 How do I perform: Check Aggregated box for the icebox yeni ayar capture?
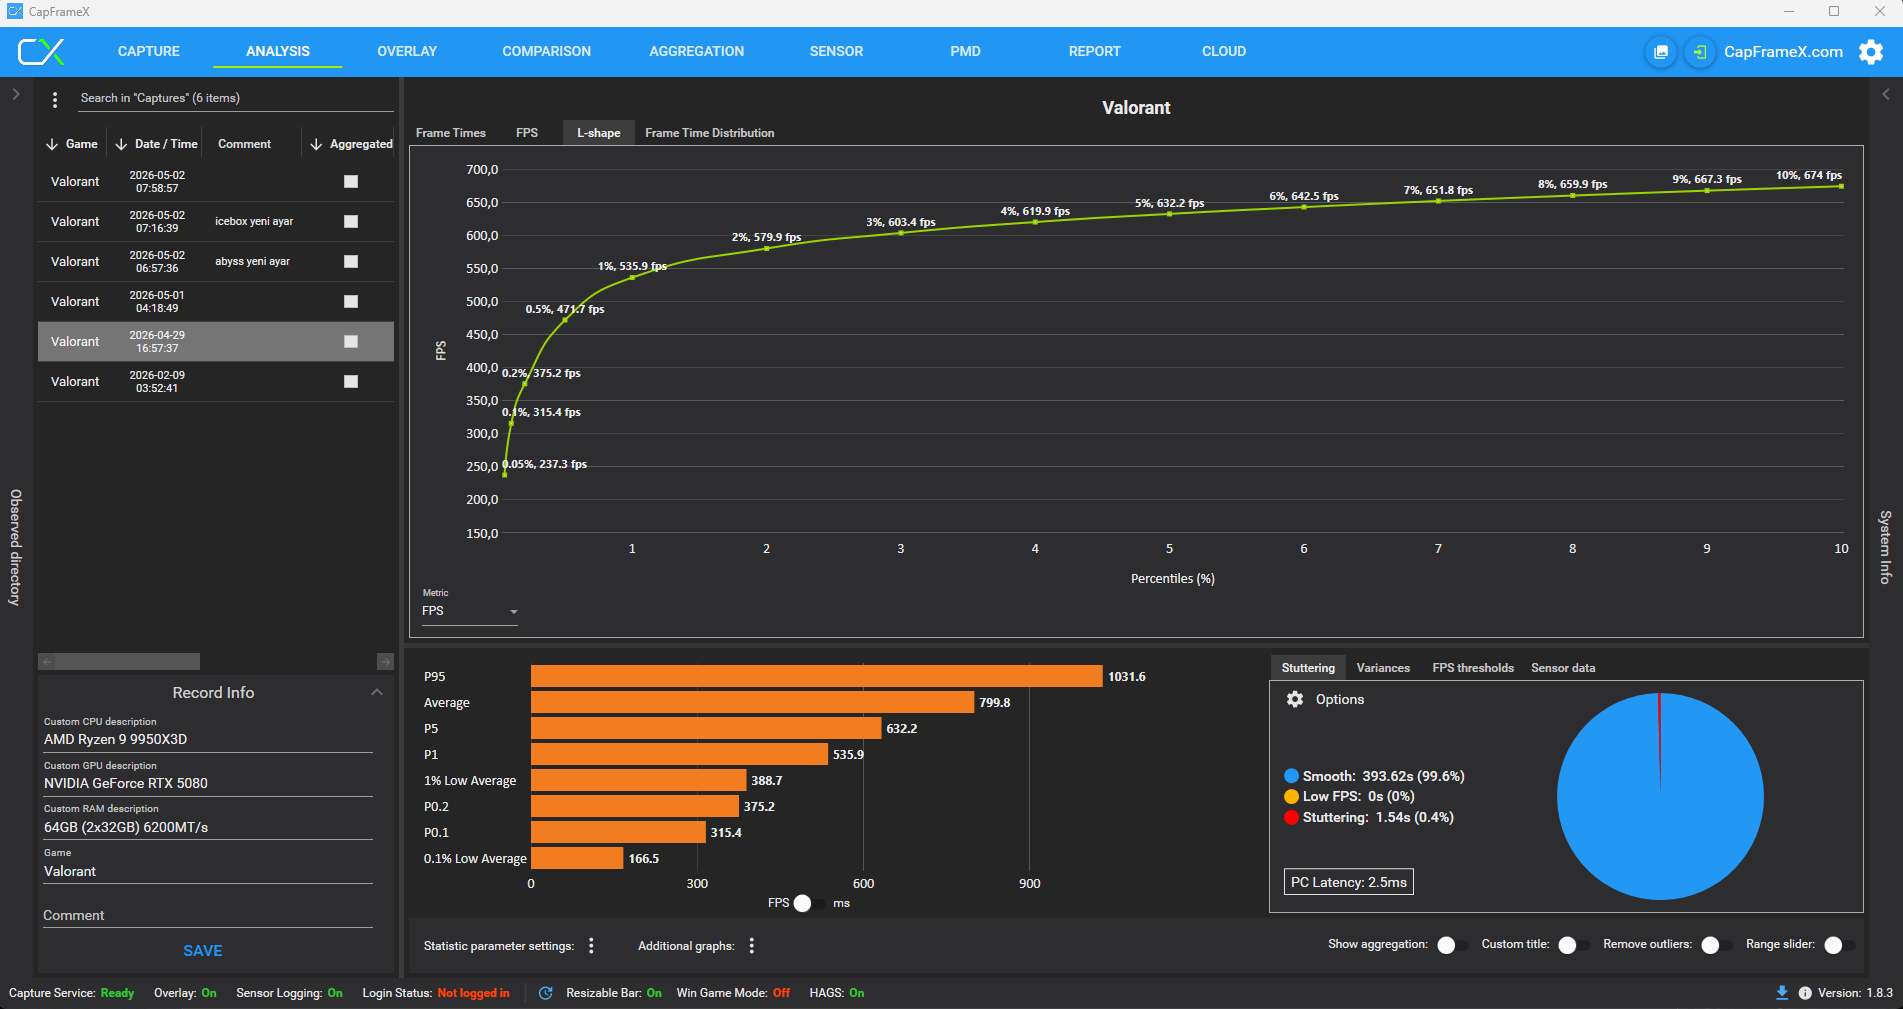[351, 222]
